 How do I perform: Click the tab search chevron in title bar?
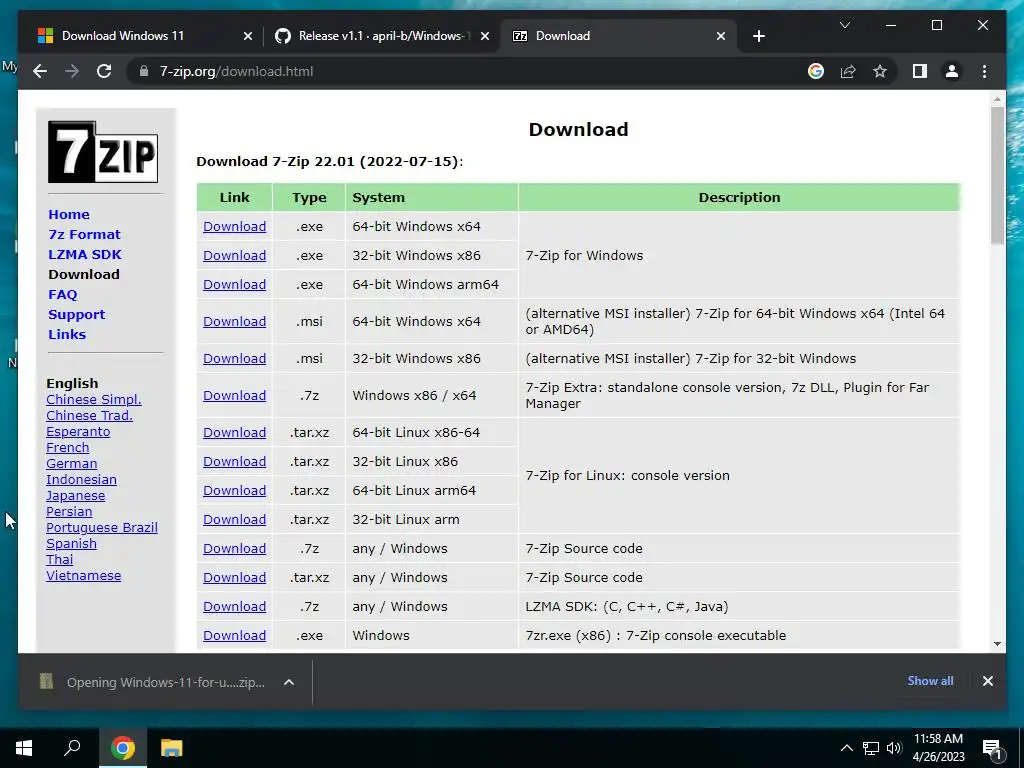click(x=844, y=25)
